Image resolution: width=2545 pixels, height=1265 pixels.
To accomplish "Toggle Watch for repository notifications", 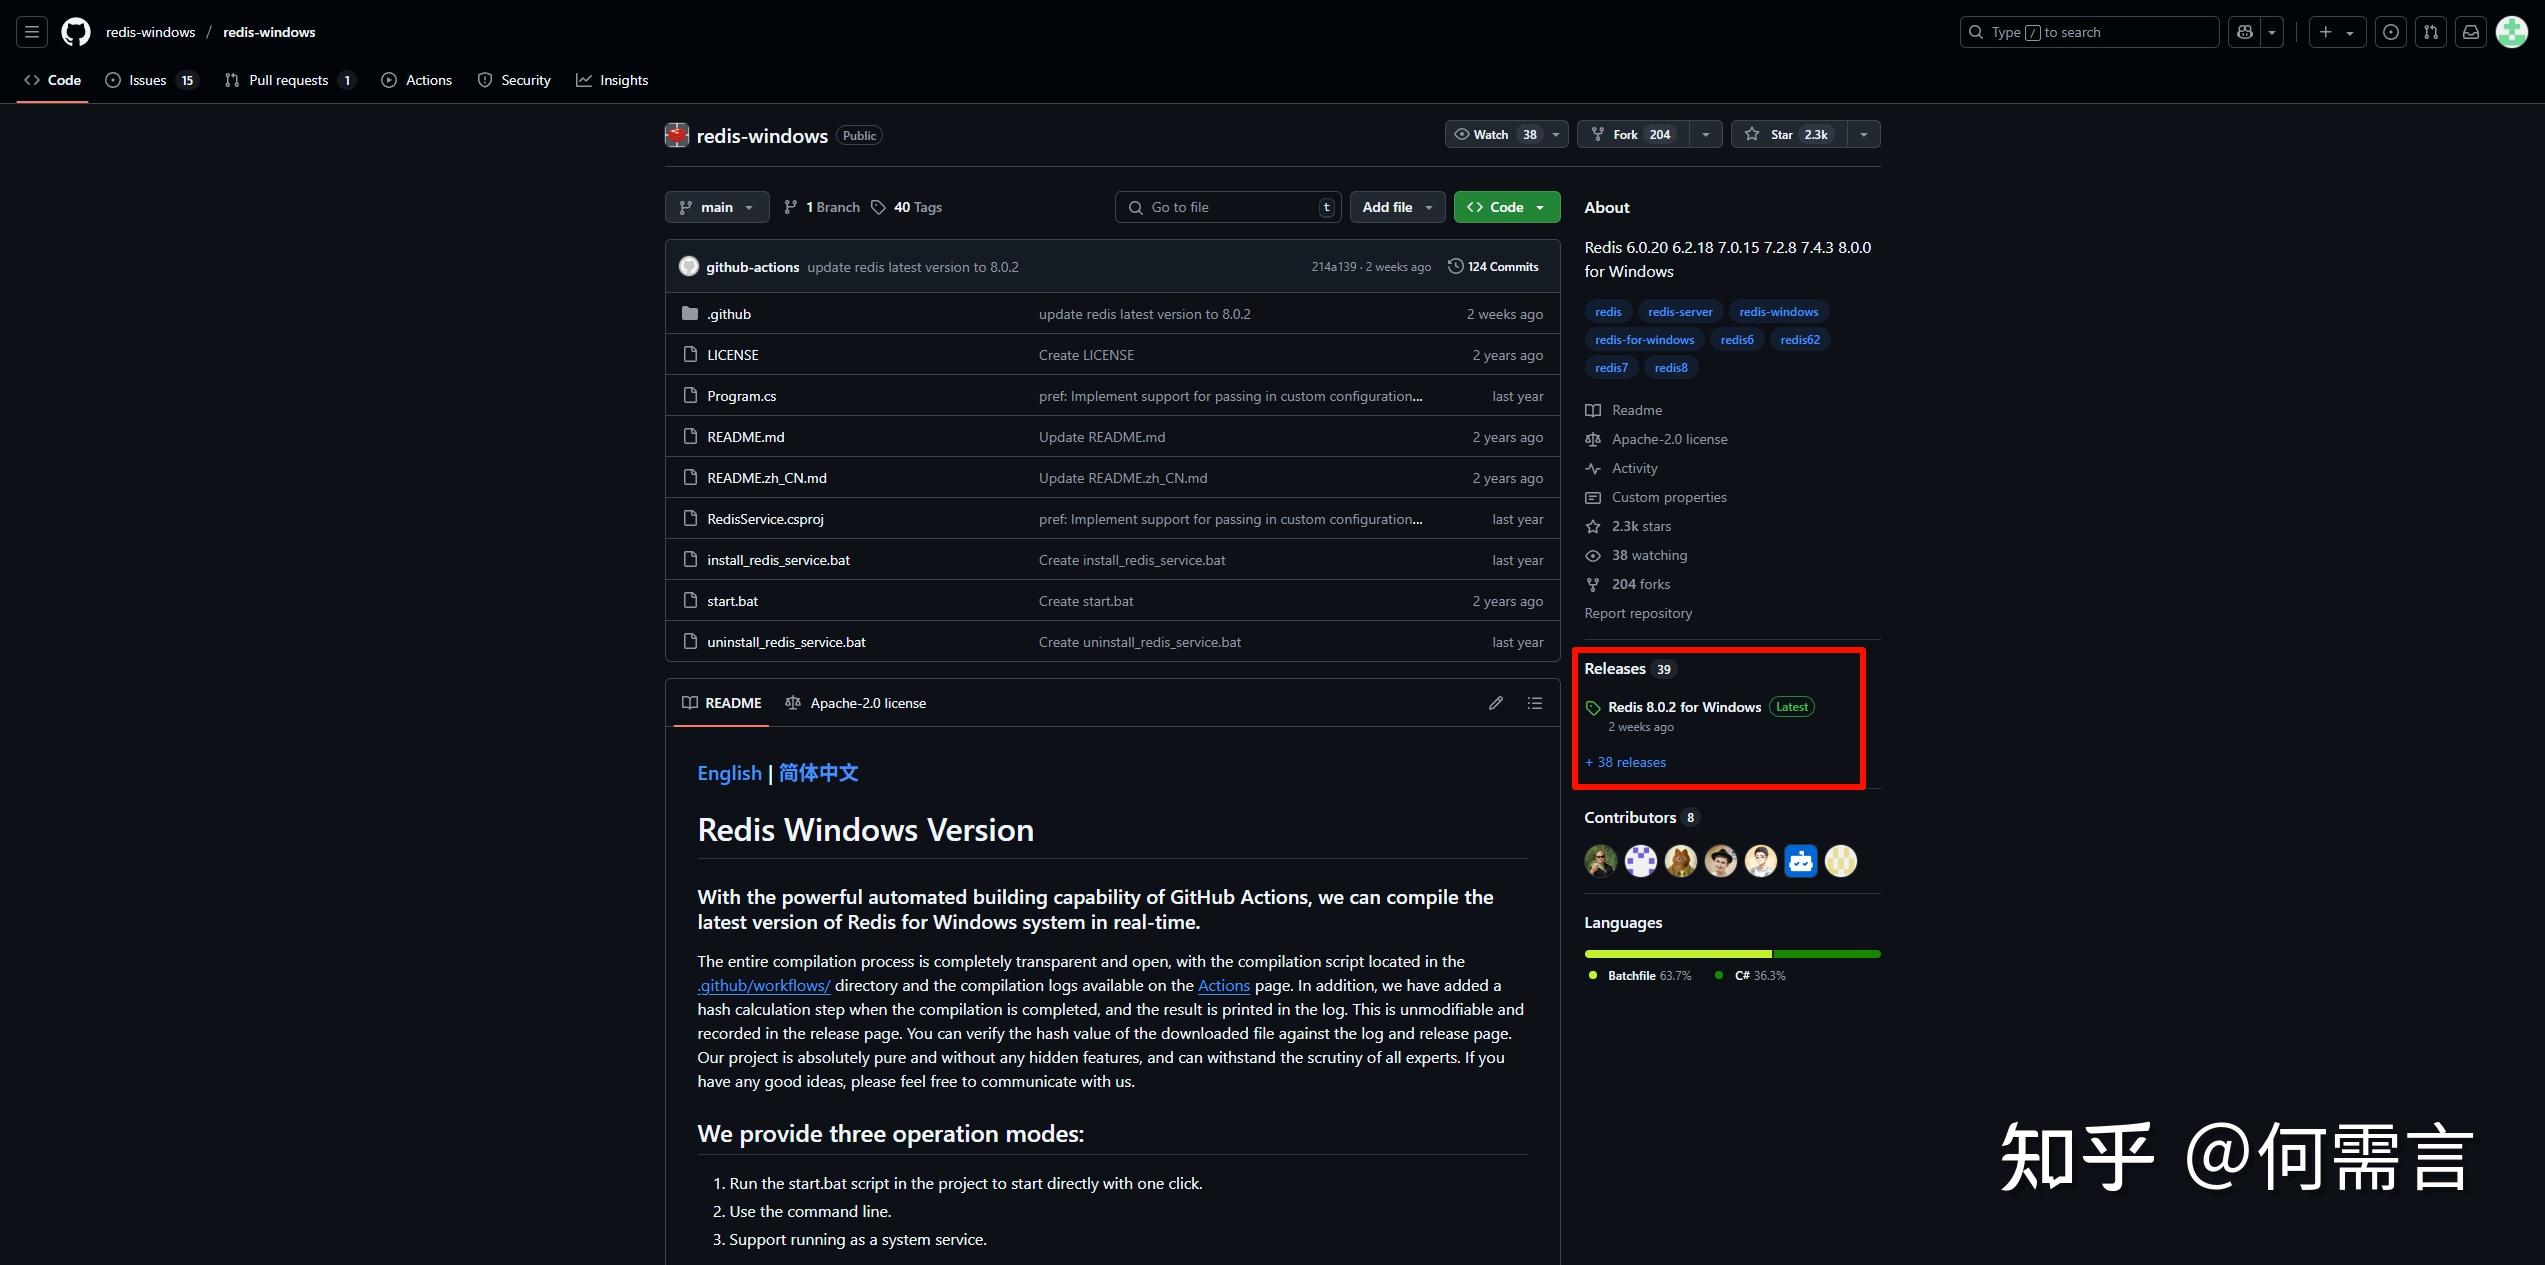I will coord(1496,134).
